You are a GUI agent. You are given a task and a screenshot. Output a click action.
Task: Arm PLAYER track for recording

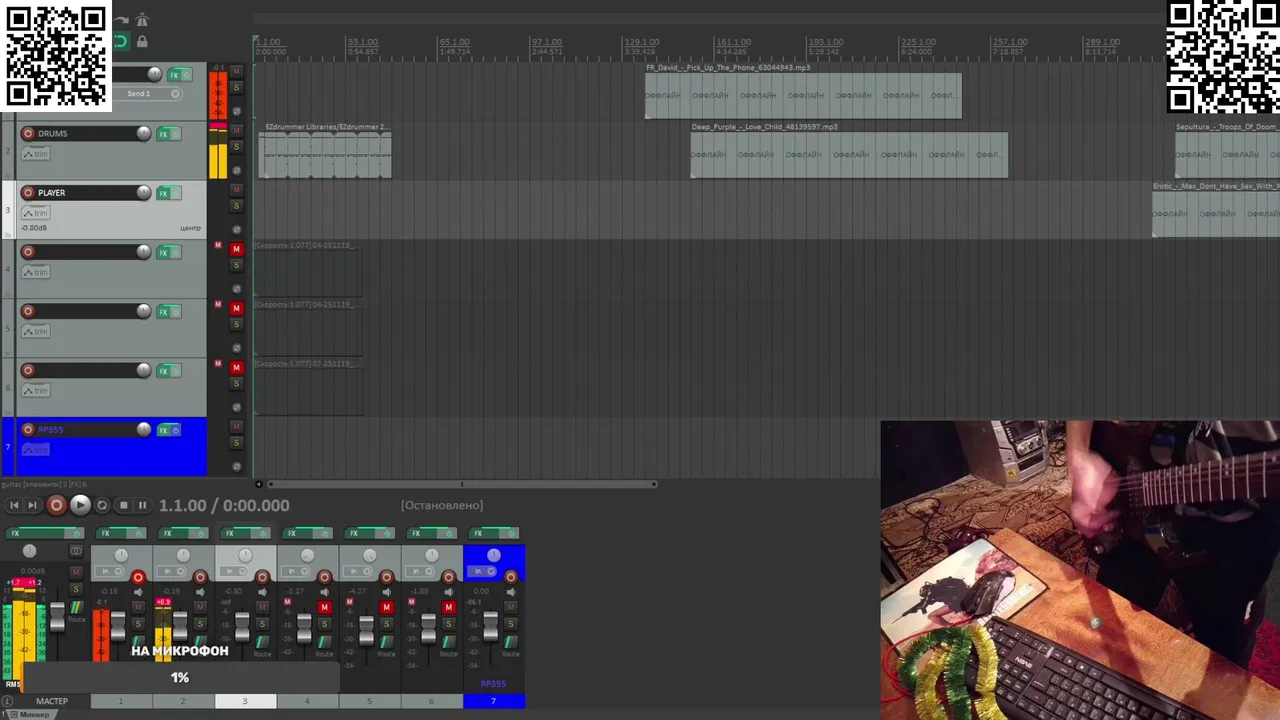pyautogui.click(x=28, y=192)
